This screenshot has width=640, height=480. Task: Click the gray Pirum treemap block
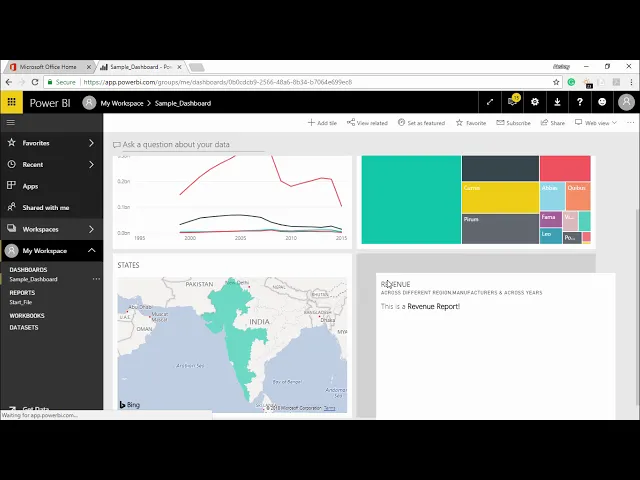click(500, 229)
